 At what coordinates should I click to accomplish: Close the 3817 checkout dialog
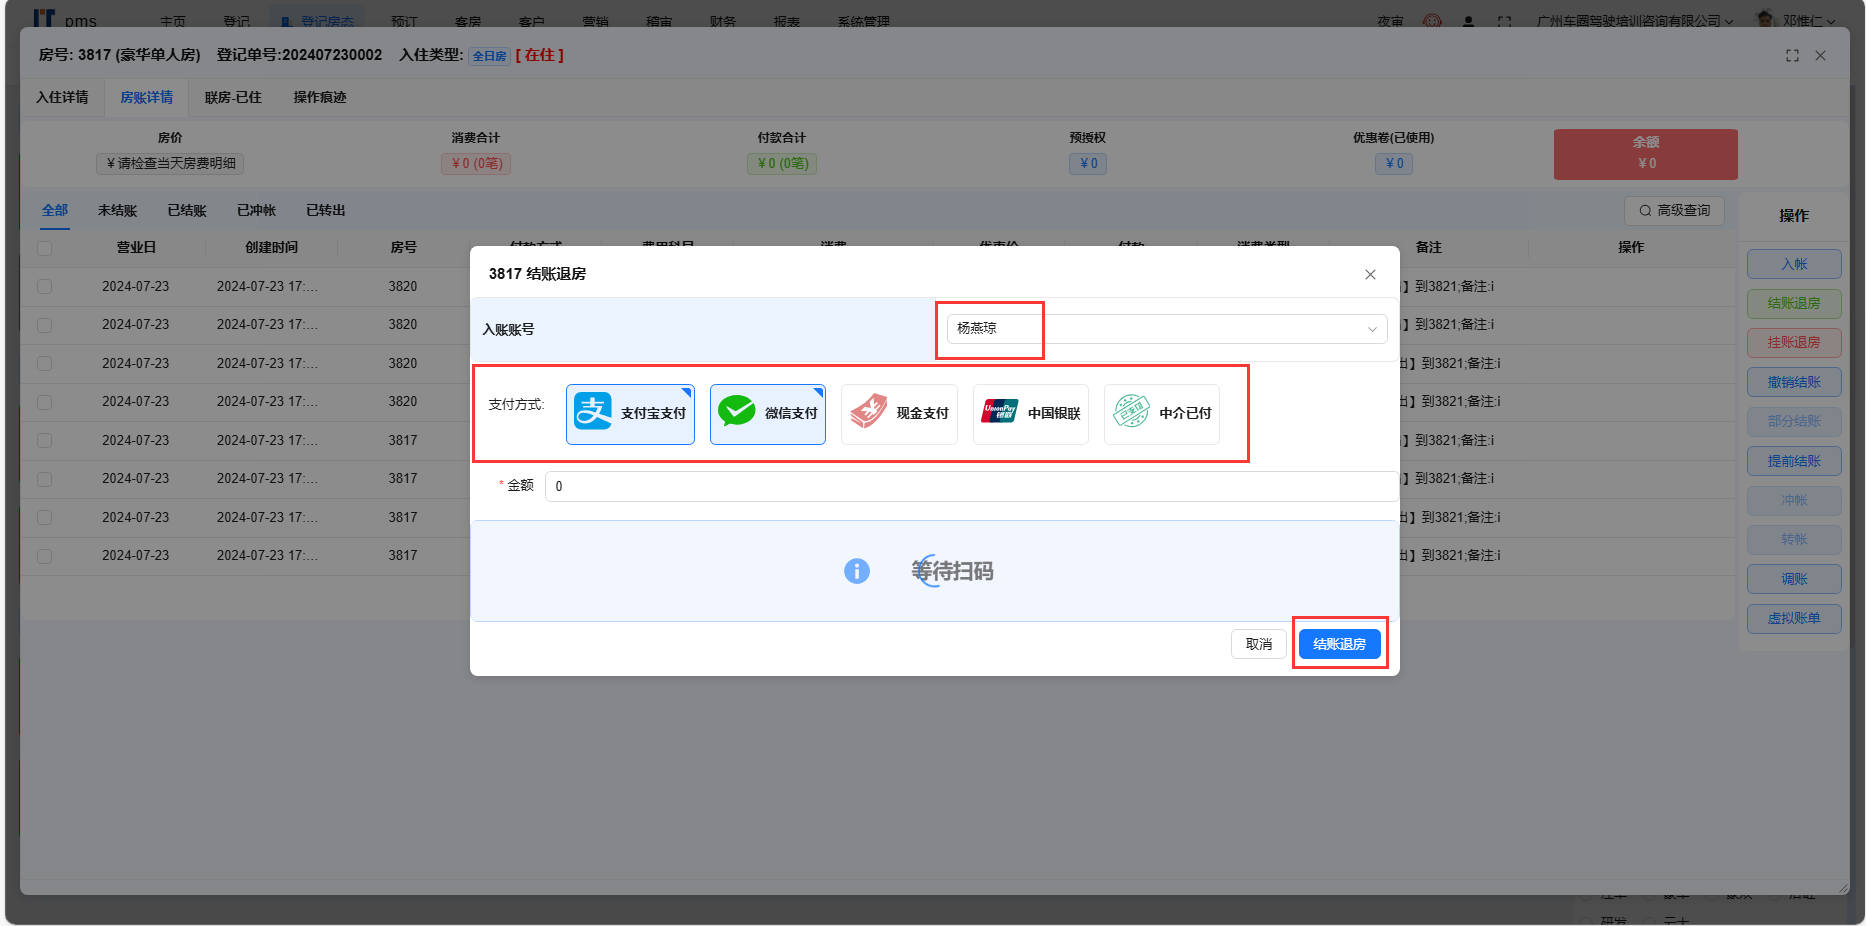tap(1370, 274)
